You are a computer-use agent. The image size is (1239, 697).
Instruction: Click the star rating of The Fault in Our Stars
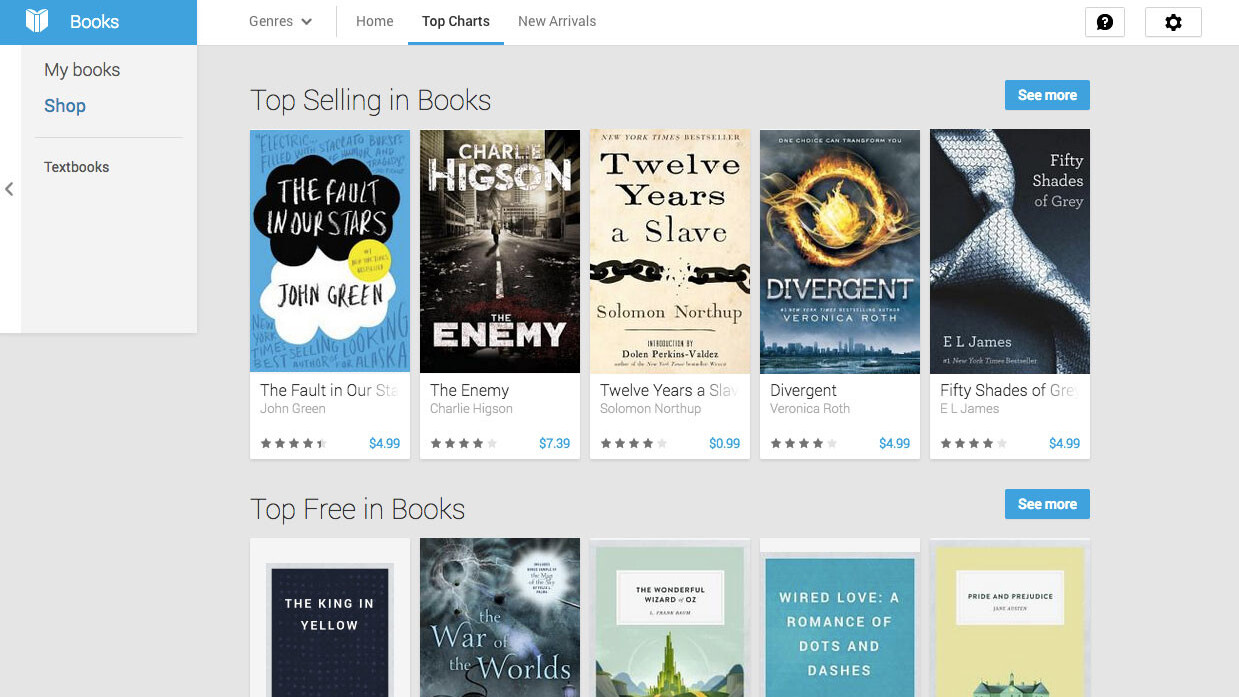293,443
